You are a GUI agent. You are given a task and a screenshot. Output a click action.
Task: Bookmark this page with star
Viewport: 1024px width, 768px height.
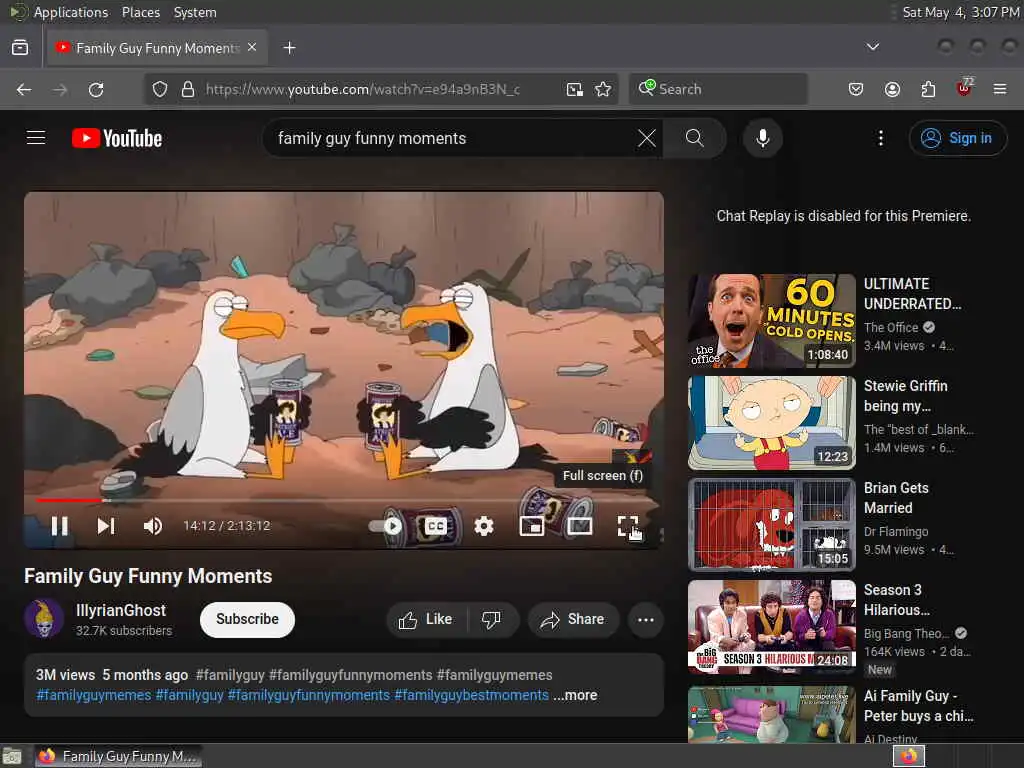[x=603, y=89]
